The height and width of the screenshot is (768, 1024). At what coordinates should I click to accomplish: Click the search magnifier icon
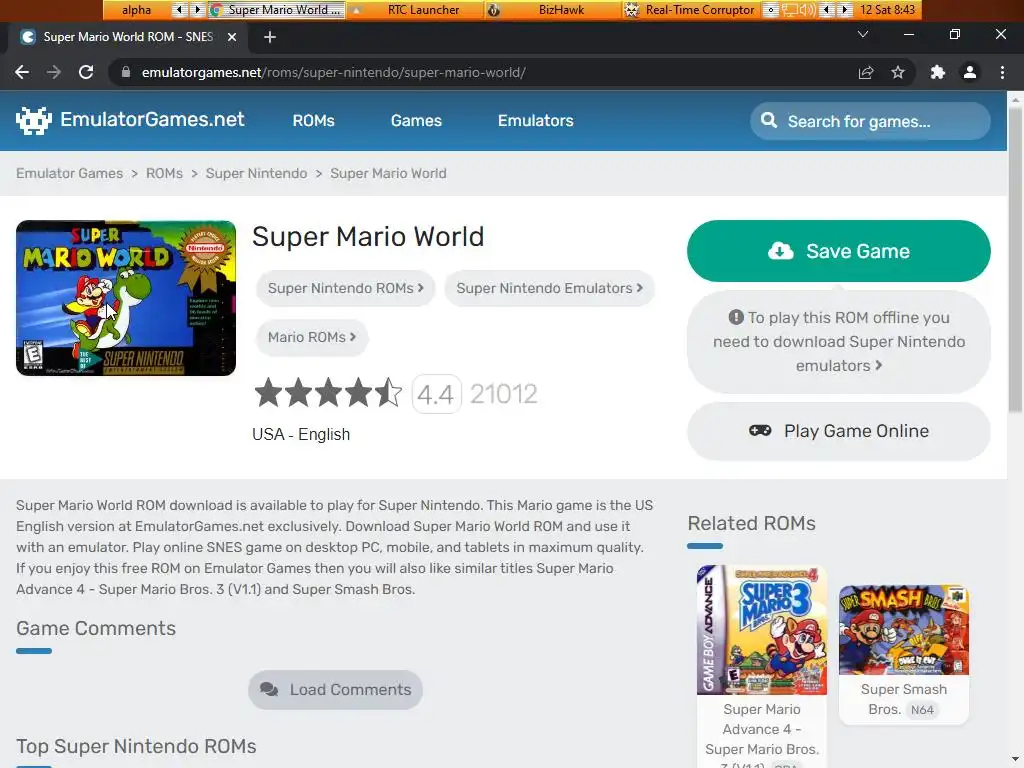coord(769,121)
